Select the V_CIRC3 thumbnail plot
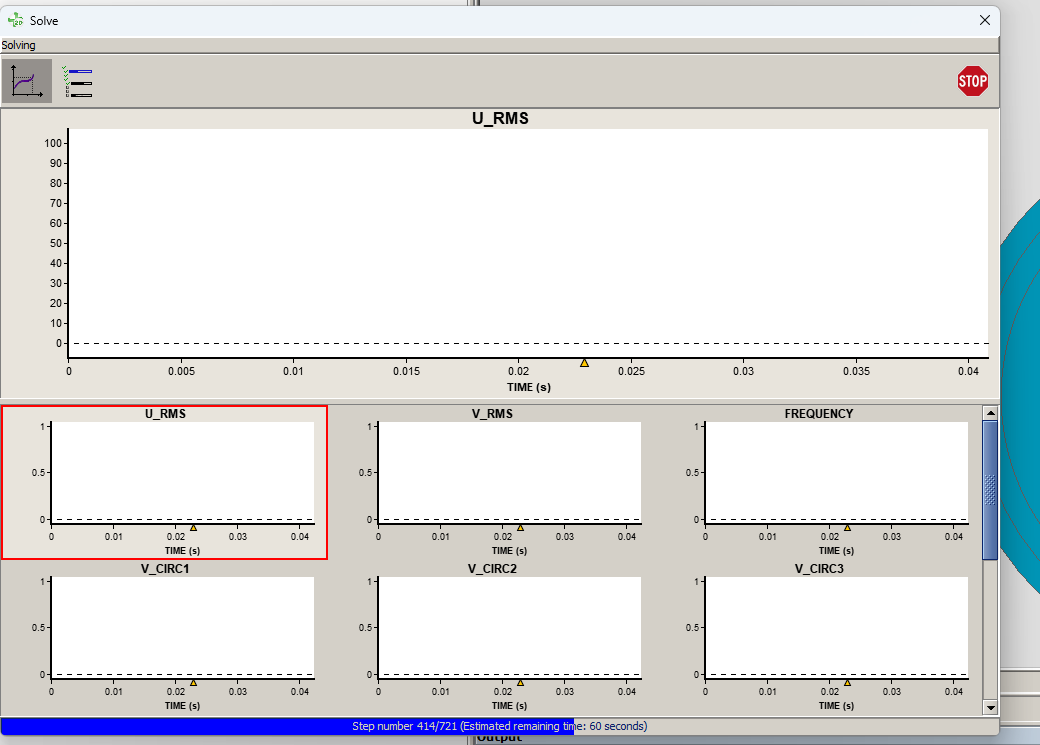1040x745 pixels. click(818, 638)
